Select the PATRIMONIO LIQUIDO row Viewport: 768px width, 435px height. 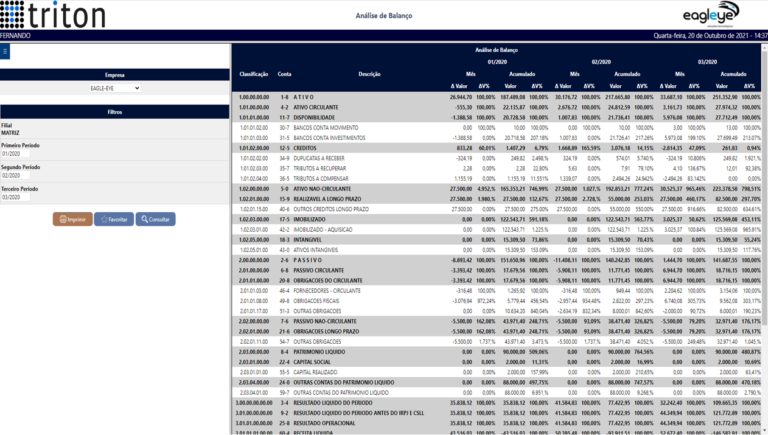click(x=497, y=352)
